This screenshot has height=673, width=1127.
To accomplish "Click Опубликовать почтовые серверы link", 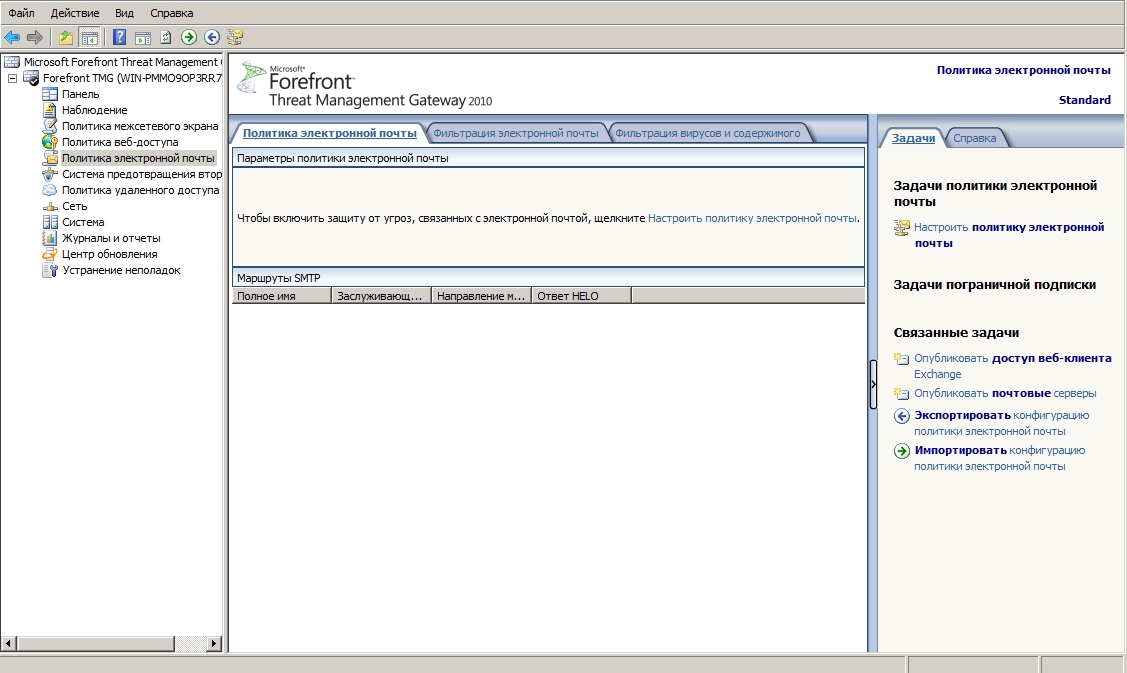I will (1005, 393).
